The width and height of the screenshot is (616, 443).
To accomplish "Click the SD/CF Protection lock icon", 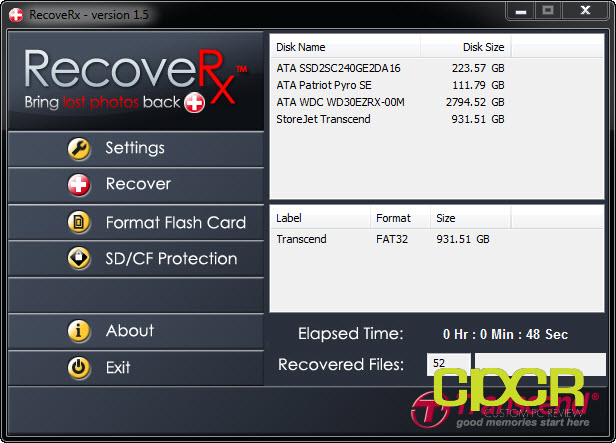I will click(x=79, y=258).
